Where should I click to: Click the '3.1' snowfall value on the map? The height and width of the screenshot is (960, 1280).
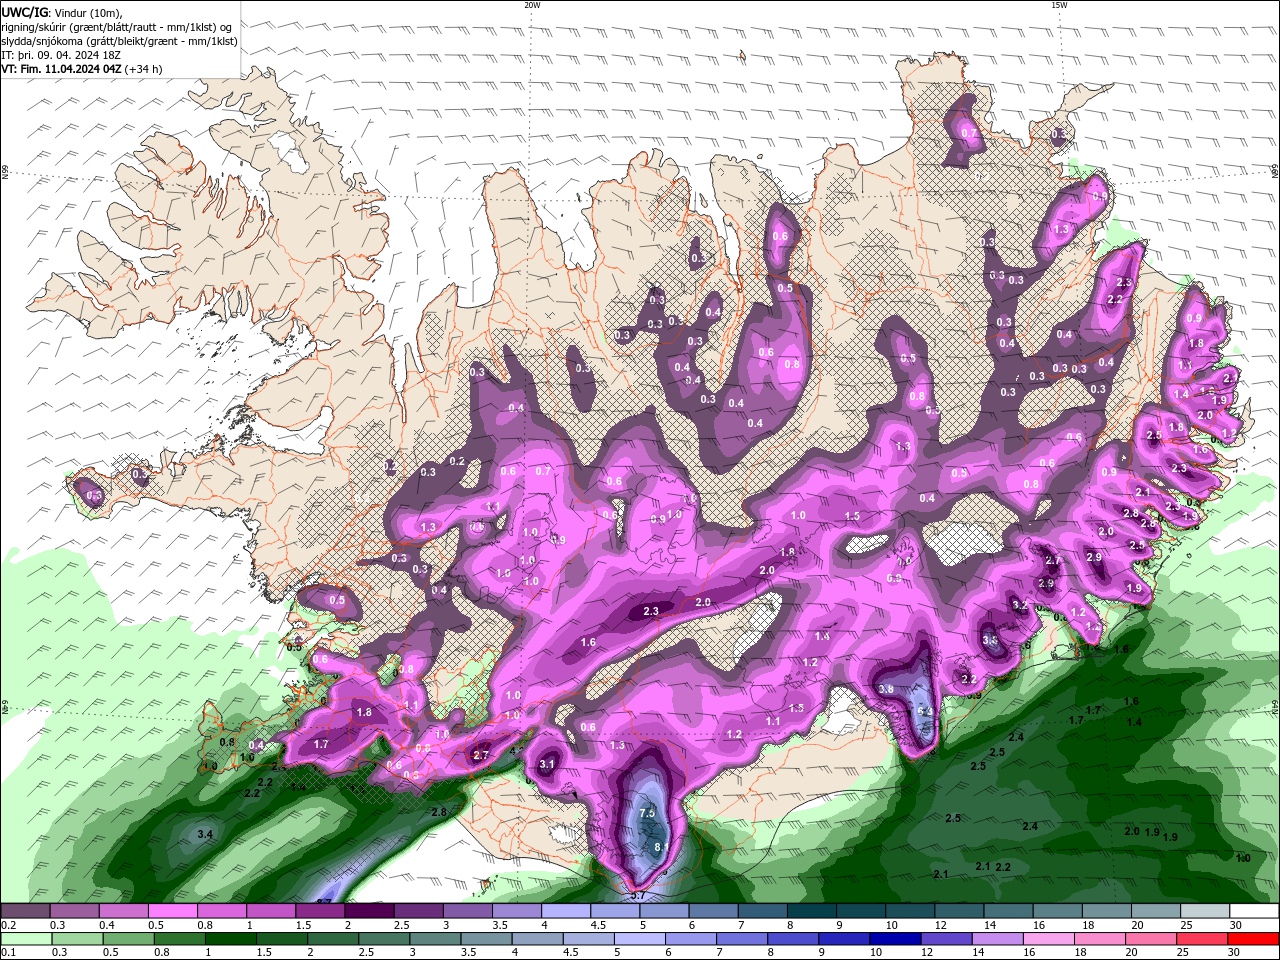tap(547, 764)
